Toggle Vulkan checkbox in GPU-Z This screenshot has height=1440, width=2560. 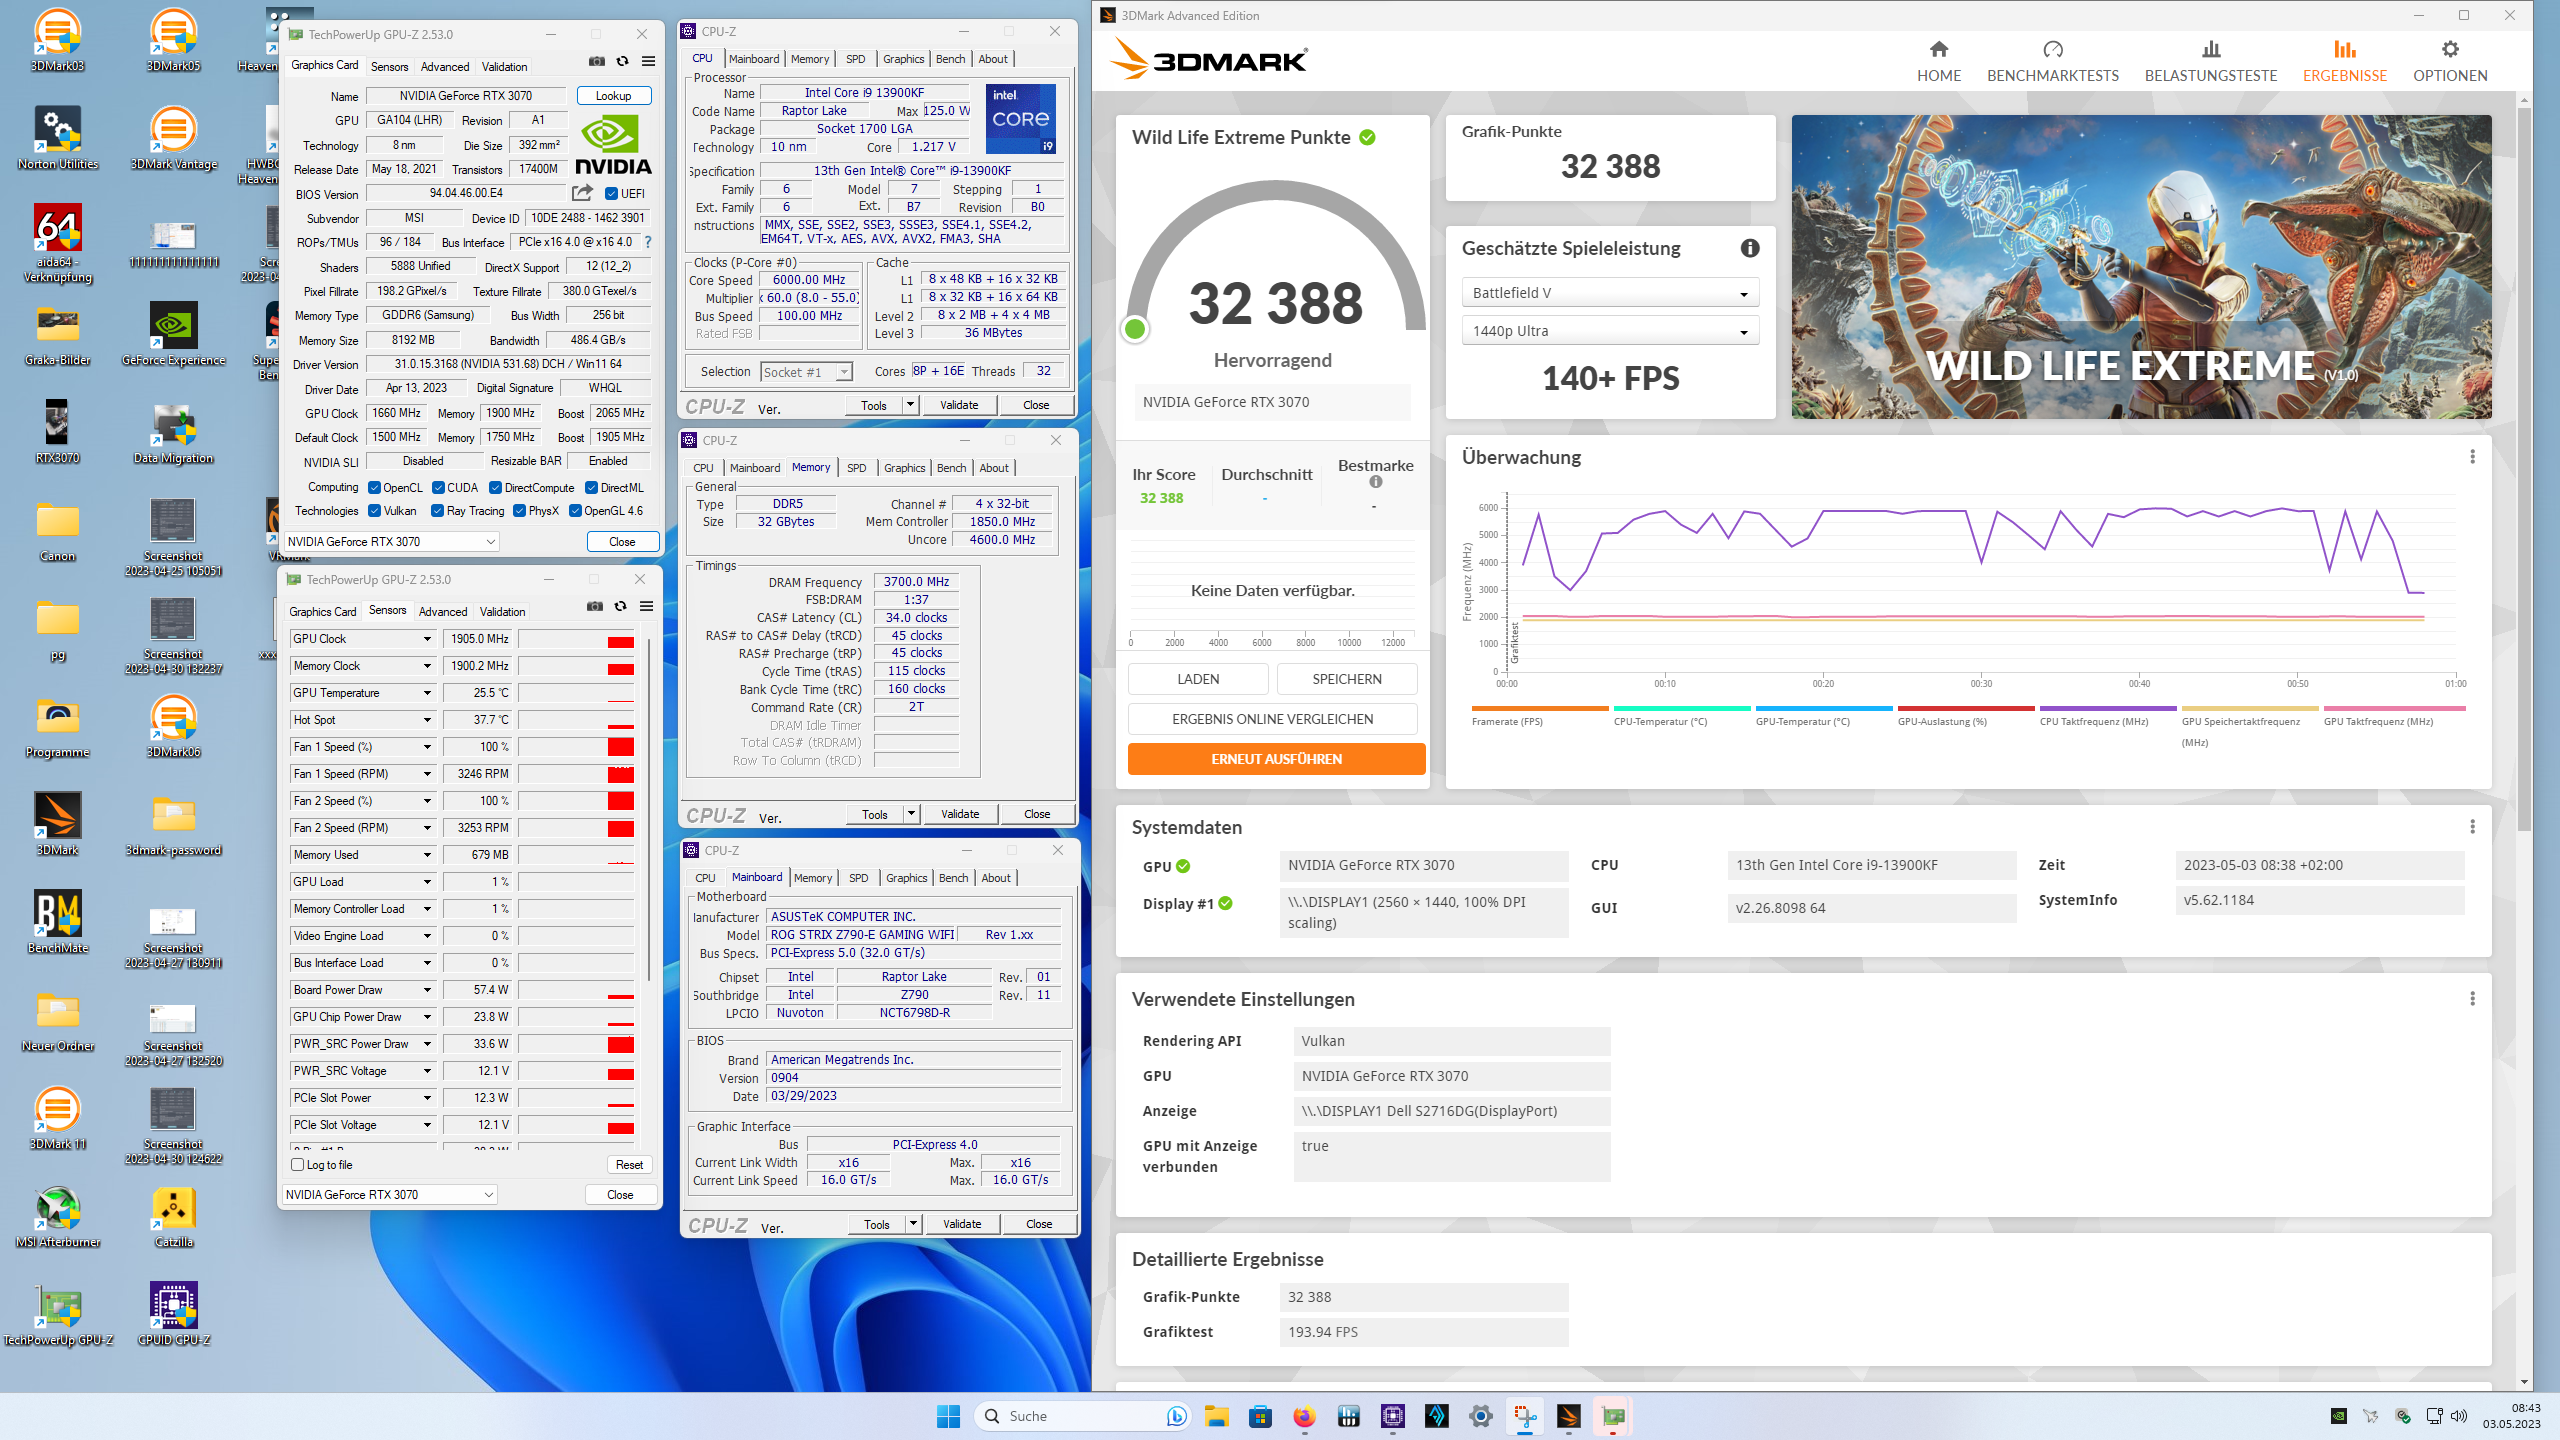[x=374, y=511]
